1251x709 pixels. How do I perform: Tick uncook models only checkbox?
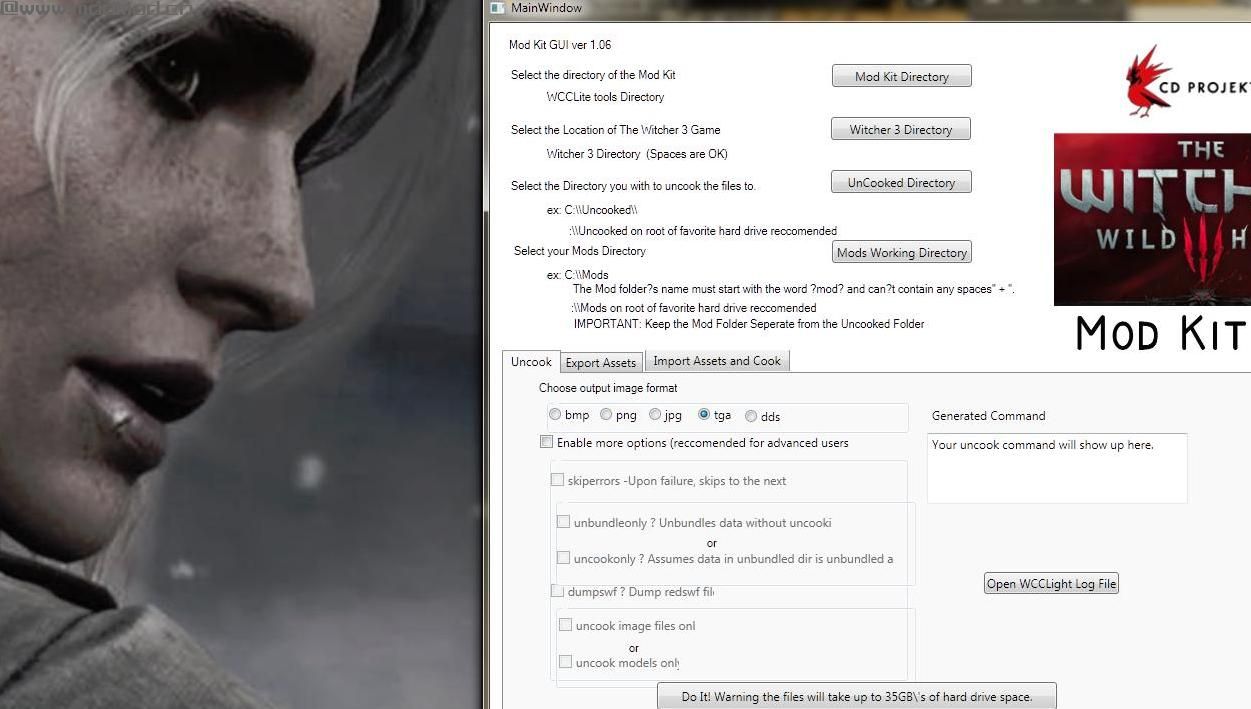point(565,661)
